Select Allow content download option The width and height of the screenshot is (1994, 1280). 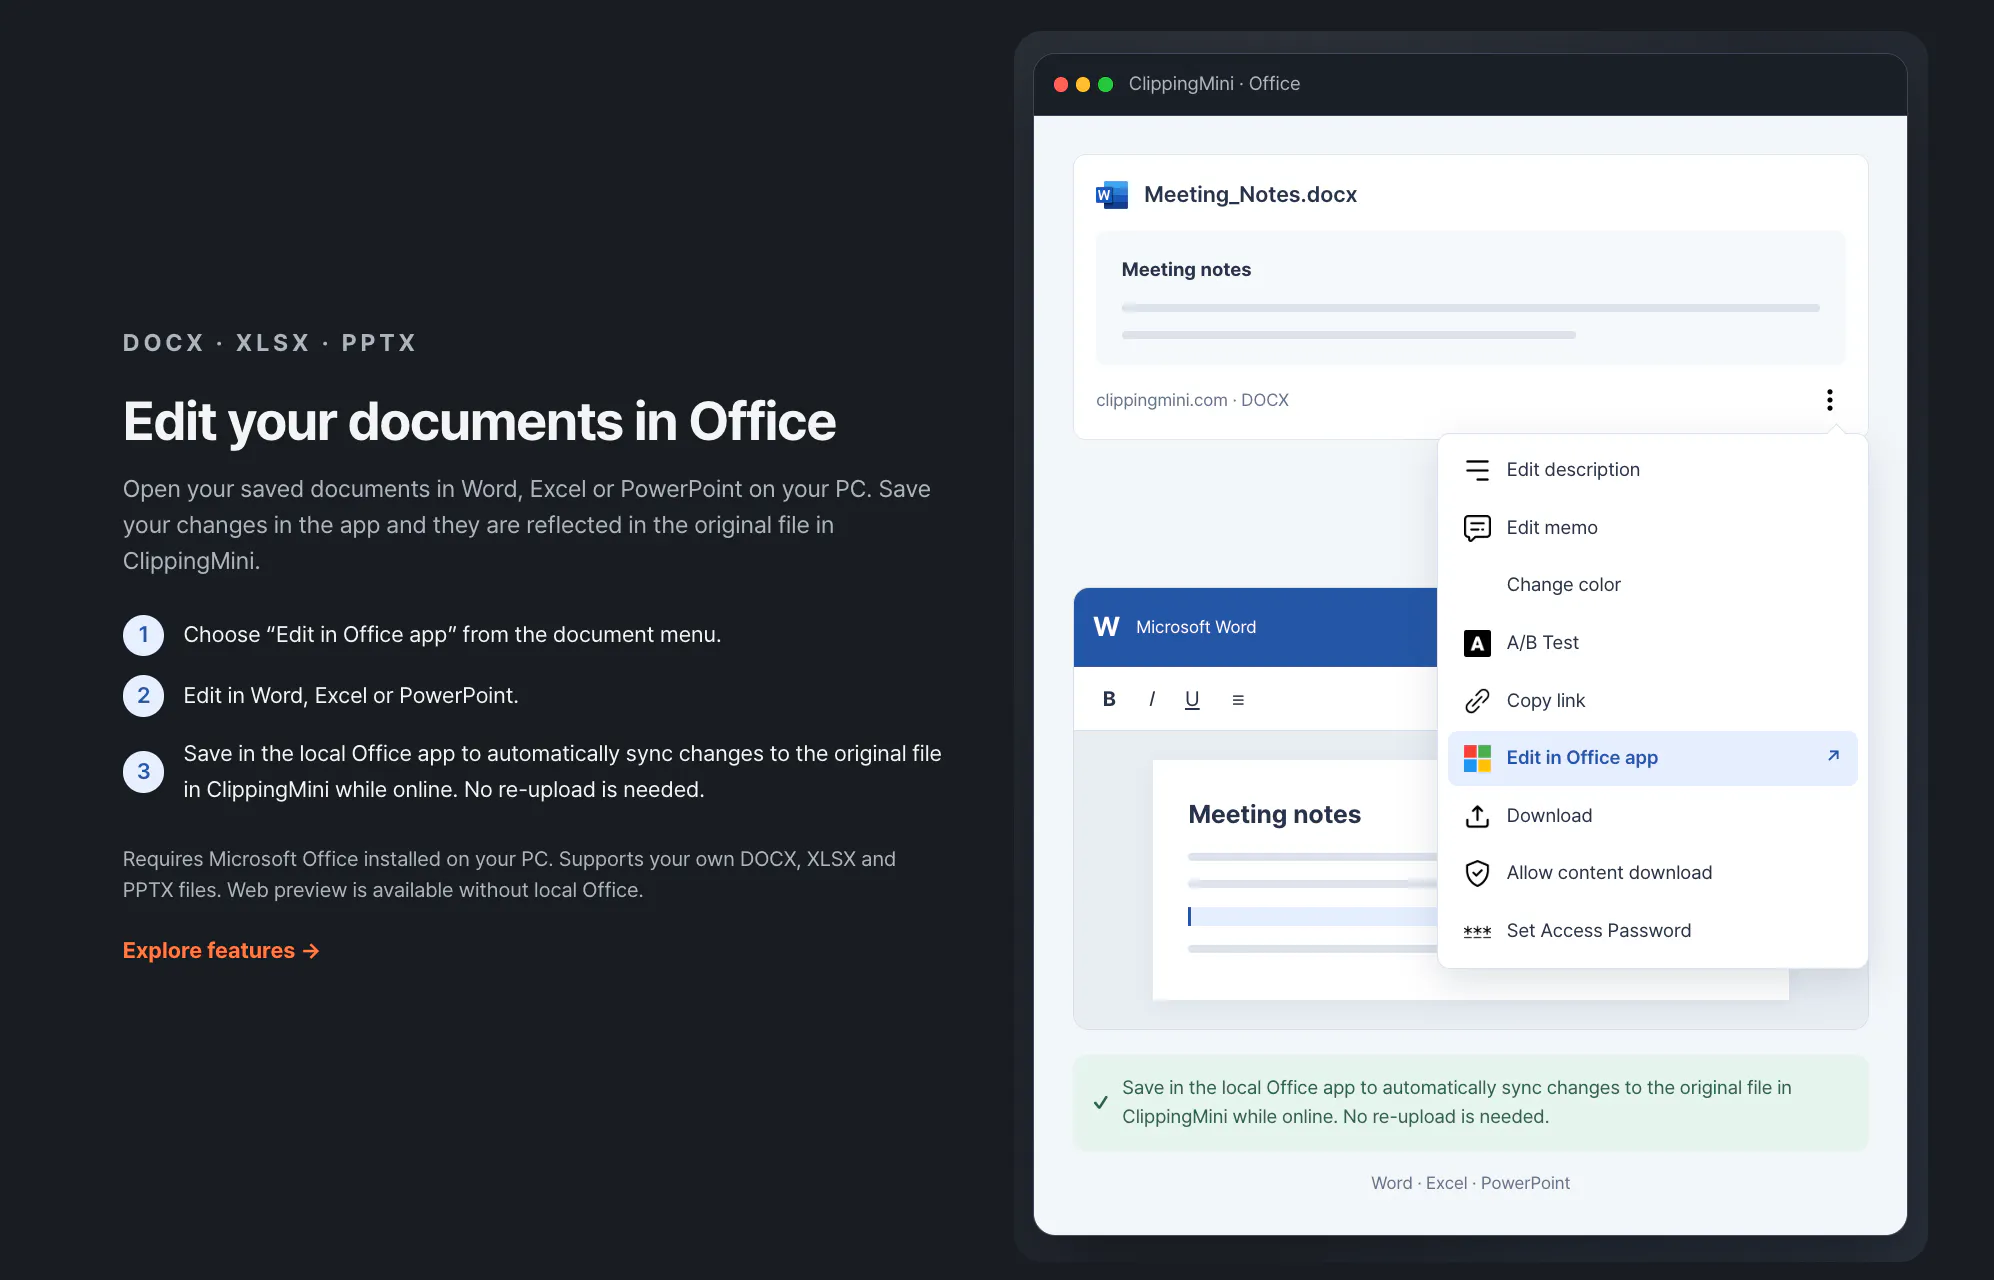click(1652, 873)
